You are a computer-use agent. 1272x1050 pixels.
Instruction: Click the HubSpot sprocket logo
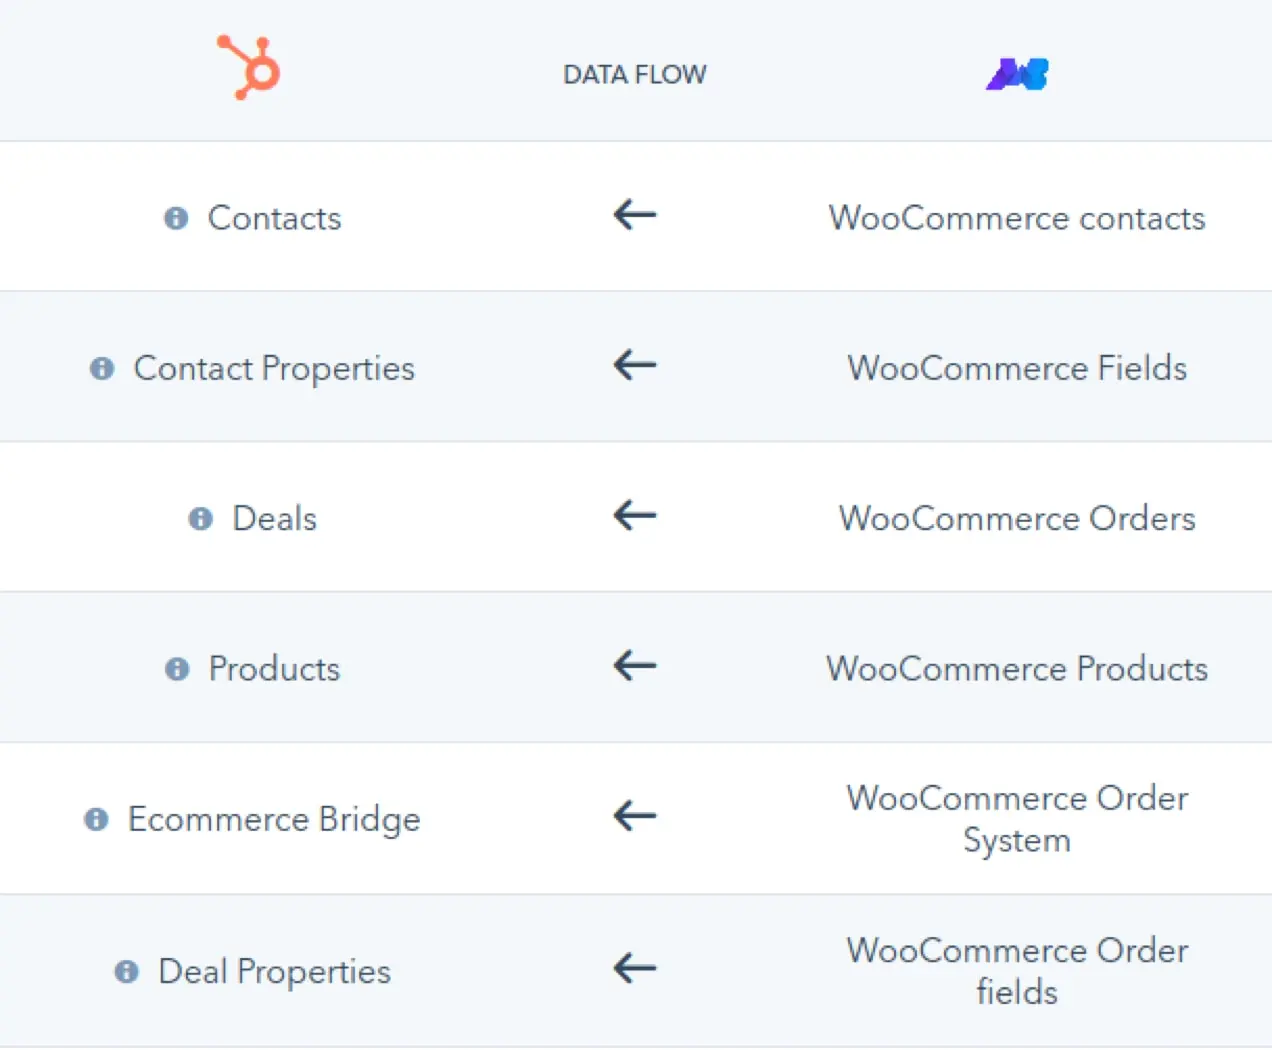tap(250, 68)
